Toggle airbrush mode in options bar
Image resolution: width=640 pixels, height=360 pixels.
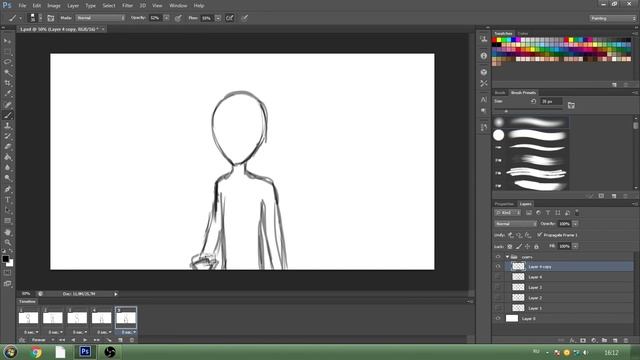point(230,18)
